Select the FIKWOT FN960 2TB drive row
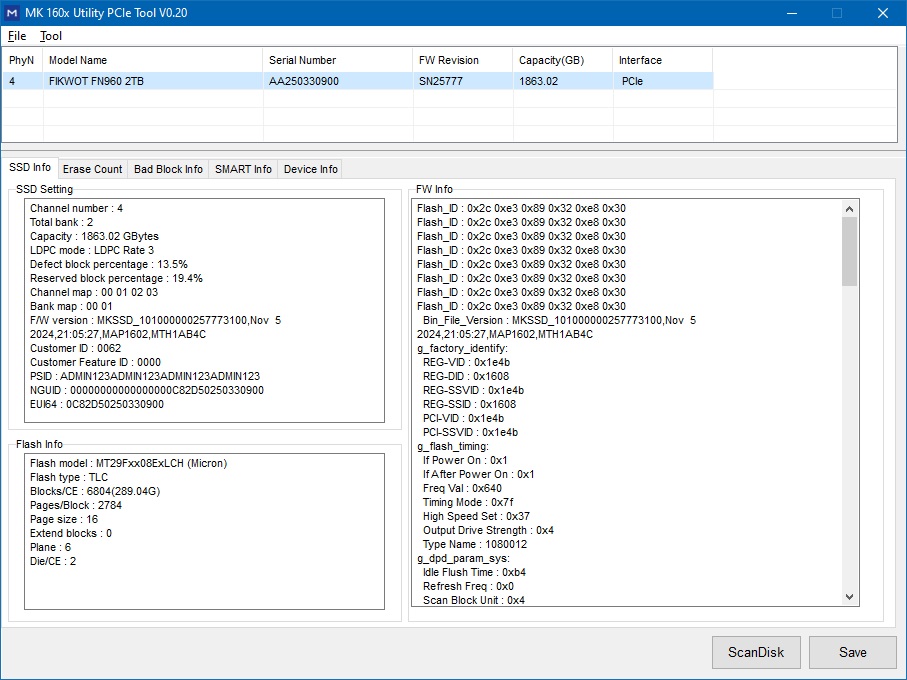 click(x=357, y=81)
